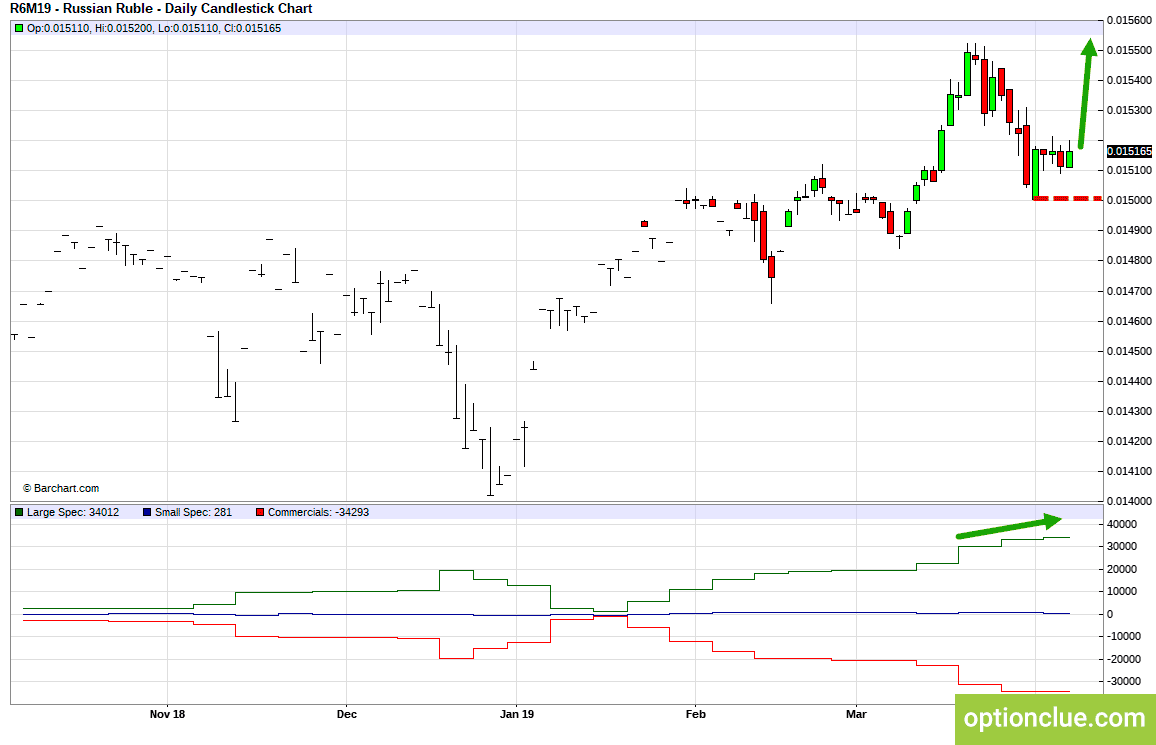This screenshot has width=1156, height=745.
Task: Click the 40000 label on positions axis
Action: pyautogui.click(x=1121, y=525)
